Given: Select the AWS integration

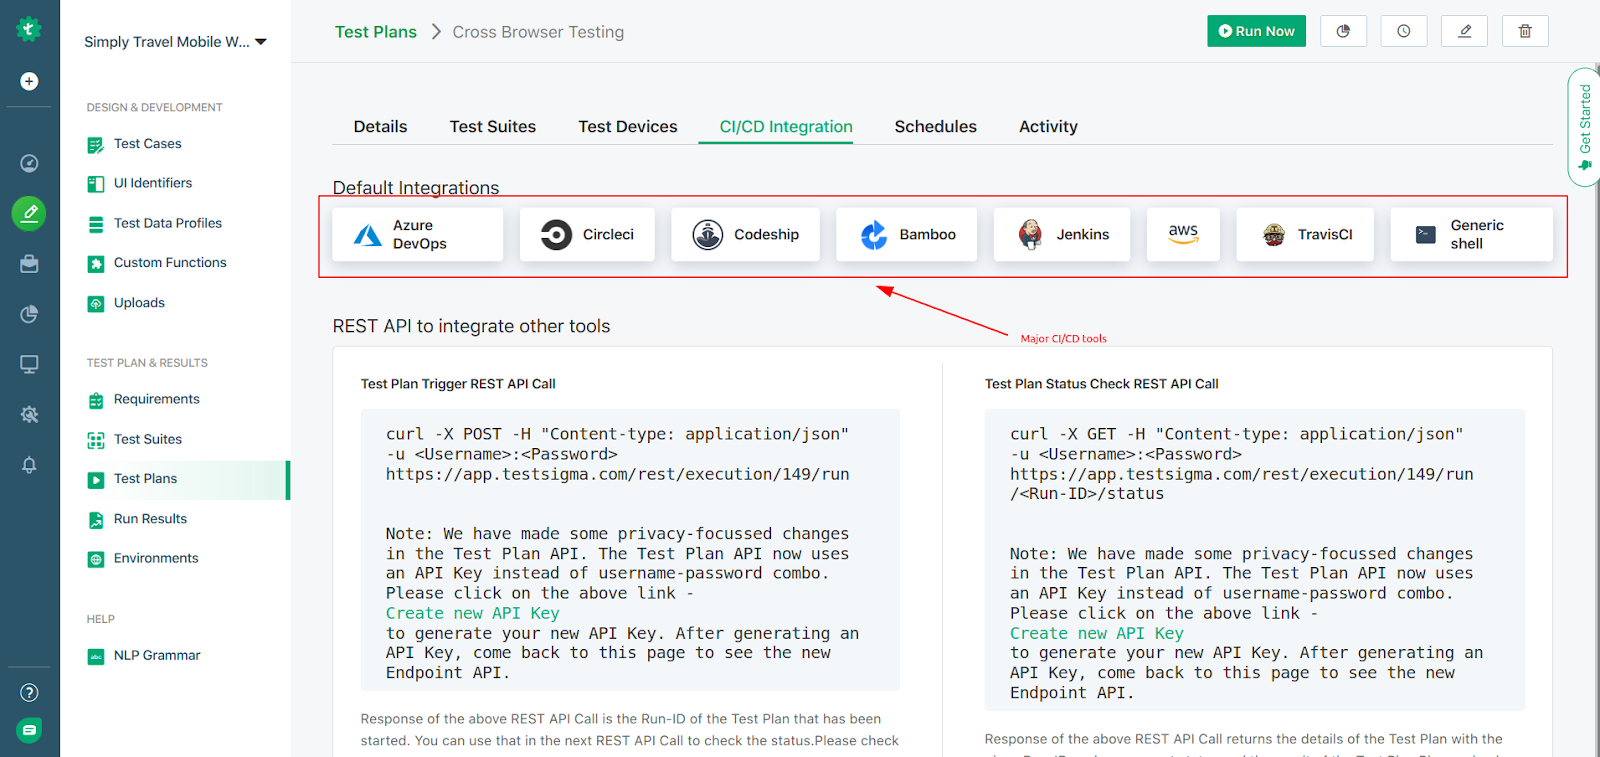Looking at the screenshot, I should click(1183, 234).
